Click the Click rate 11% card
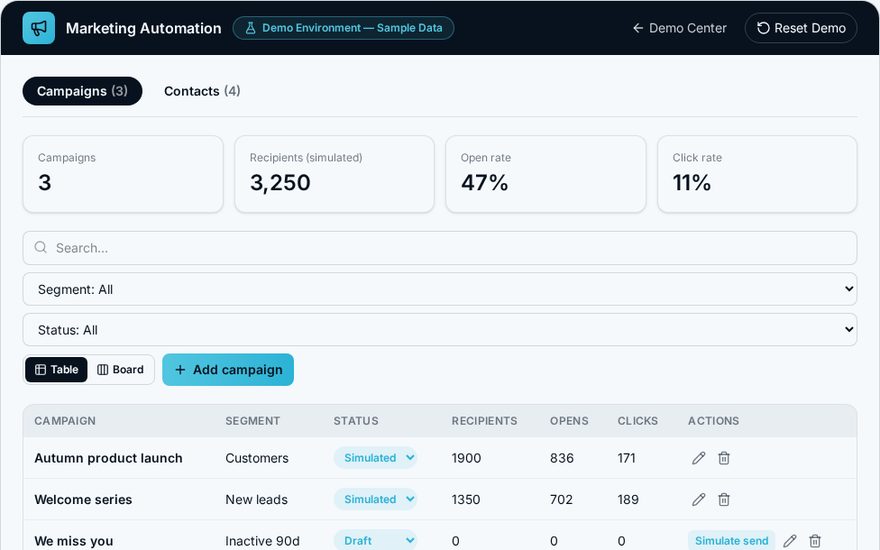The width and height of the screenshot is (880, 550). tap(757, 174)
